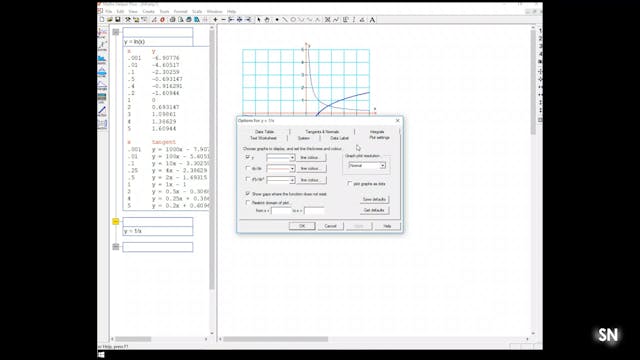Select the Plot settings tab
The image size is (640, 360).
click(379, 138)
